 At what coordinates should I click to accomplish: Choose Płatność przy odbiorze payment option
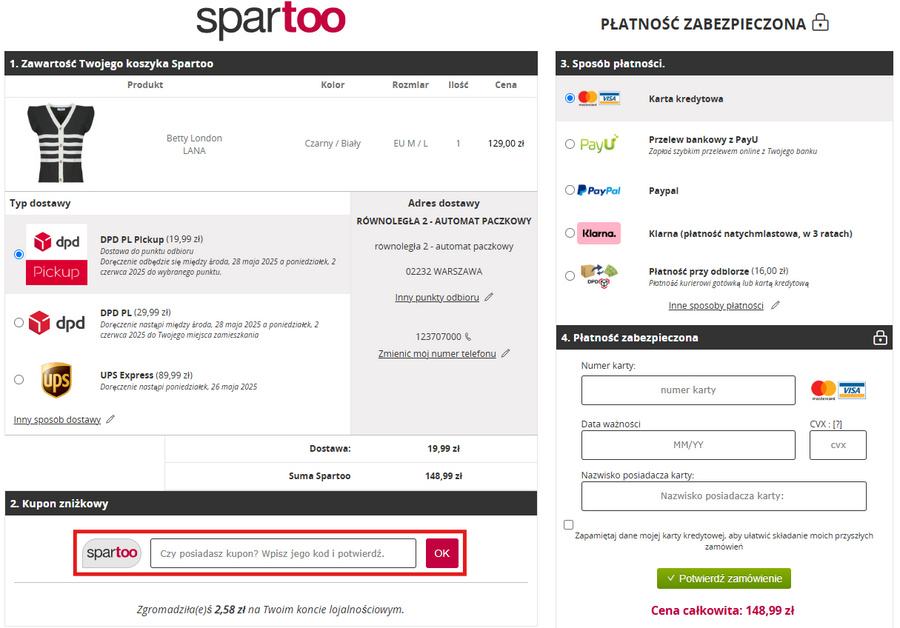(x=570, y=275)
